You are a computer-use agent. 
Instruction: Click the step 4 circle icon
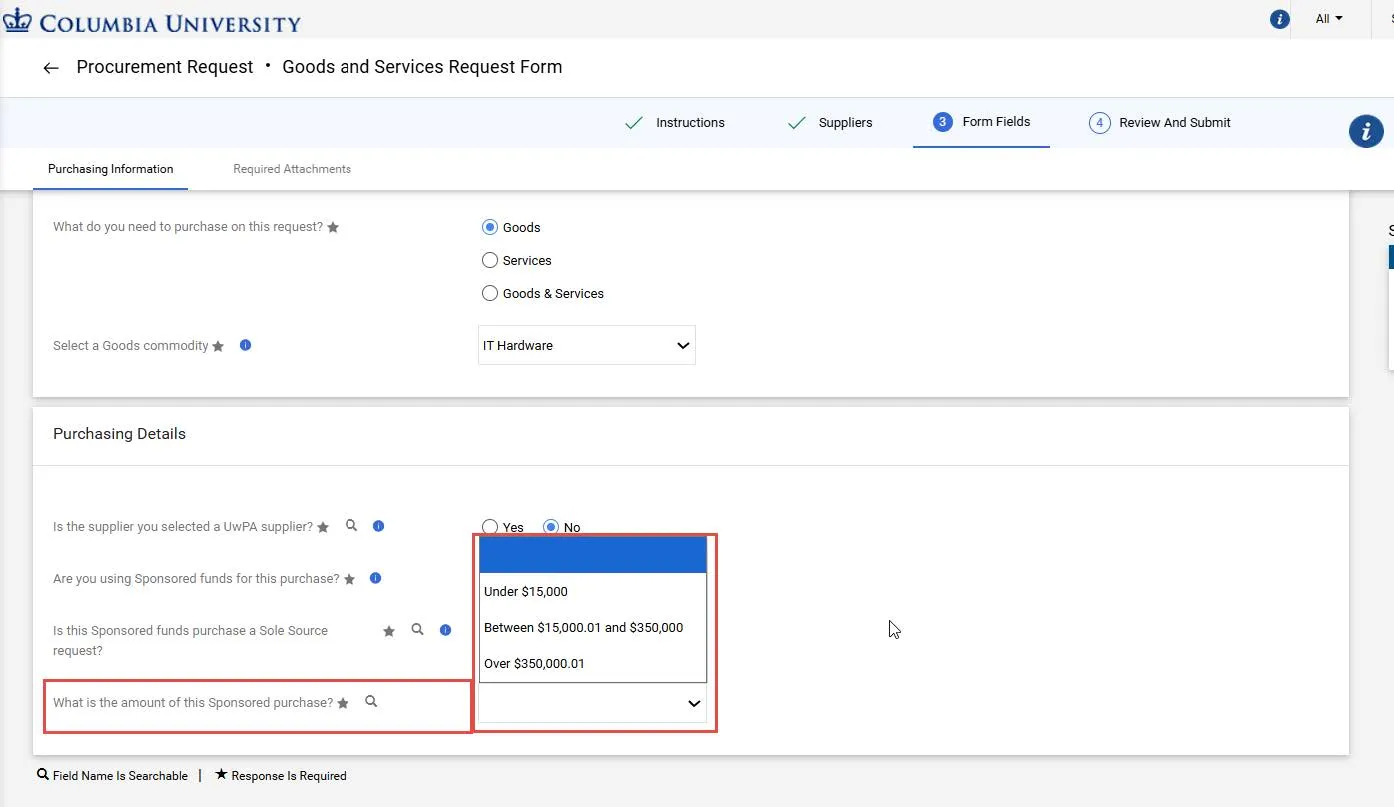(1099, 123)
